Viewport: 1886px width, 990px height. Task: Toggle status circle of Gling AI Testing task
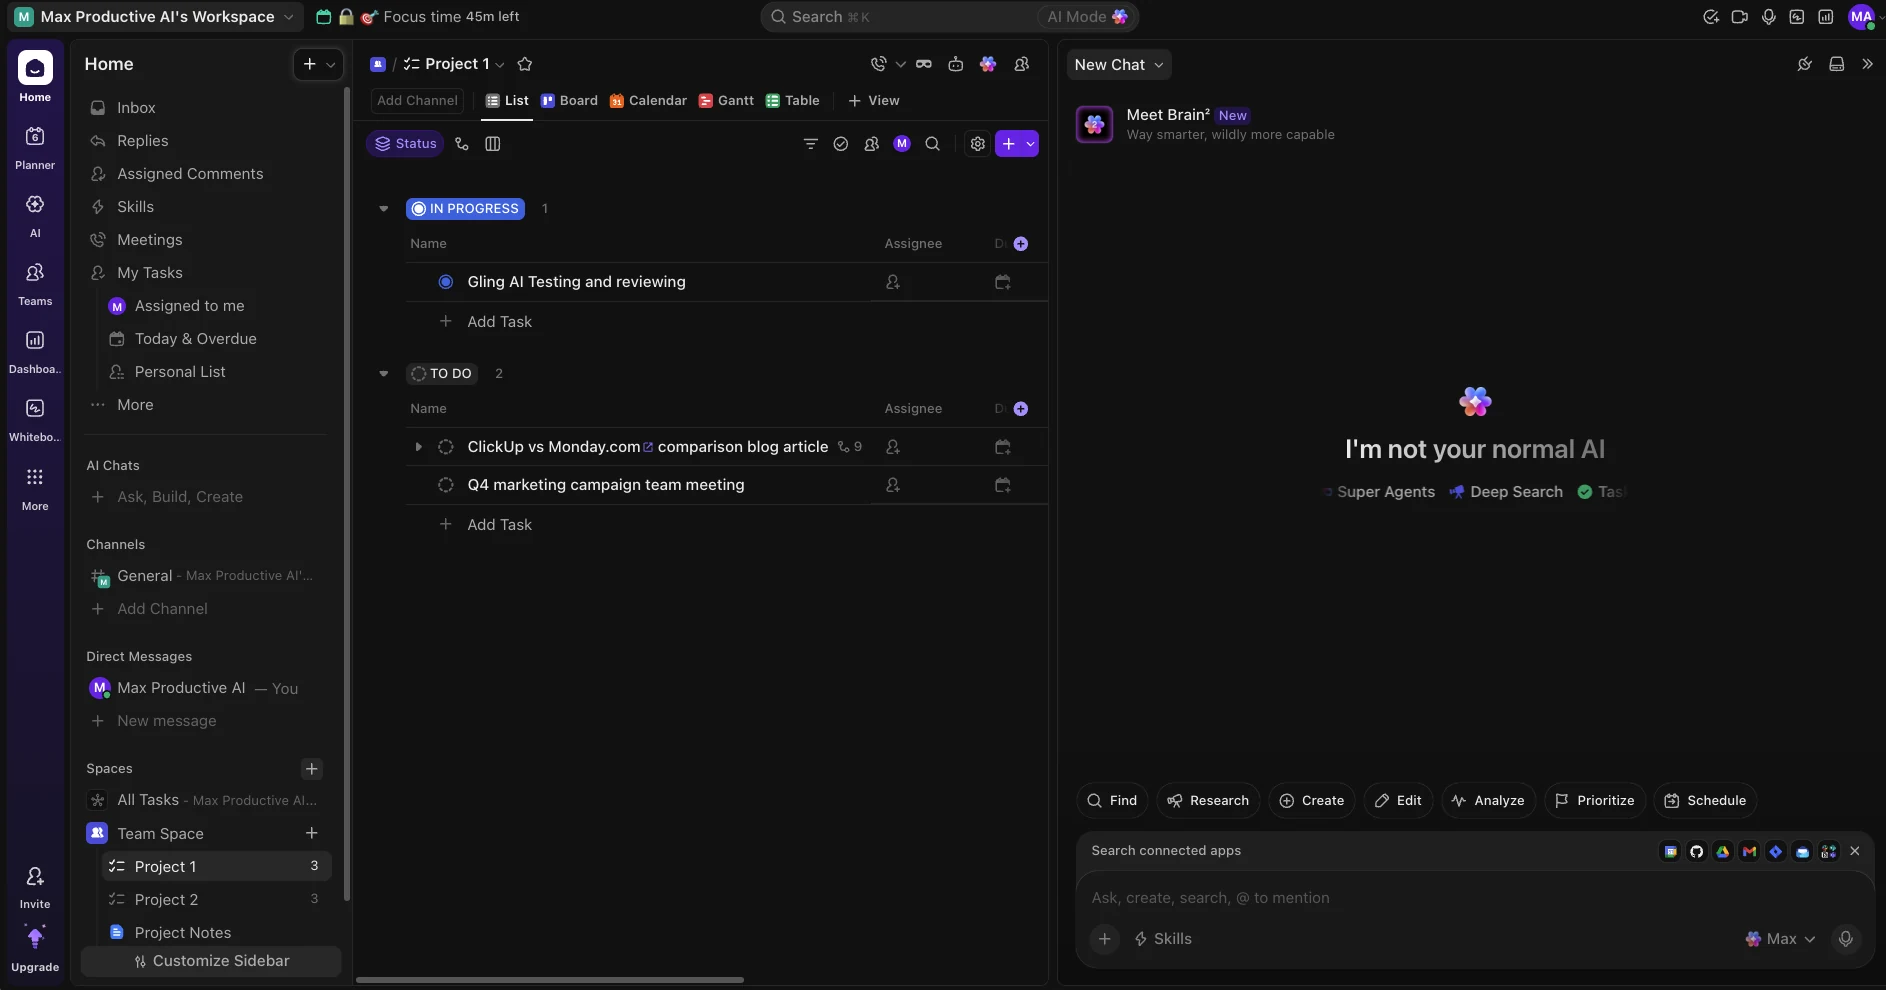point(446,282)
